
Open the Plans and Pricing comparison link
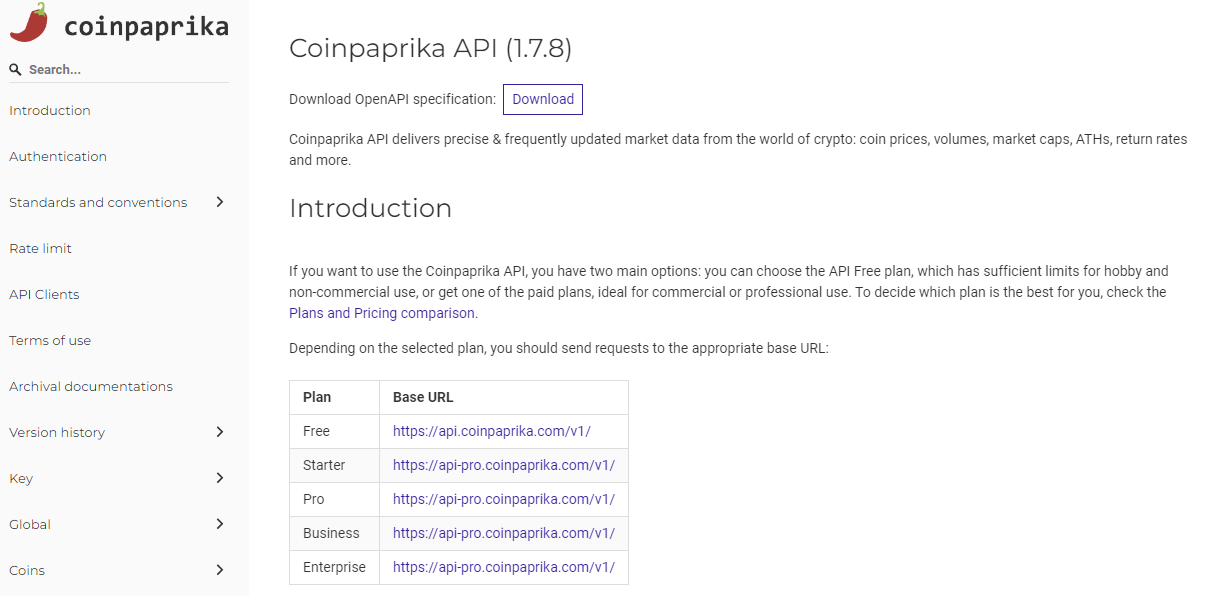click(382, 313)
